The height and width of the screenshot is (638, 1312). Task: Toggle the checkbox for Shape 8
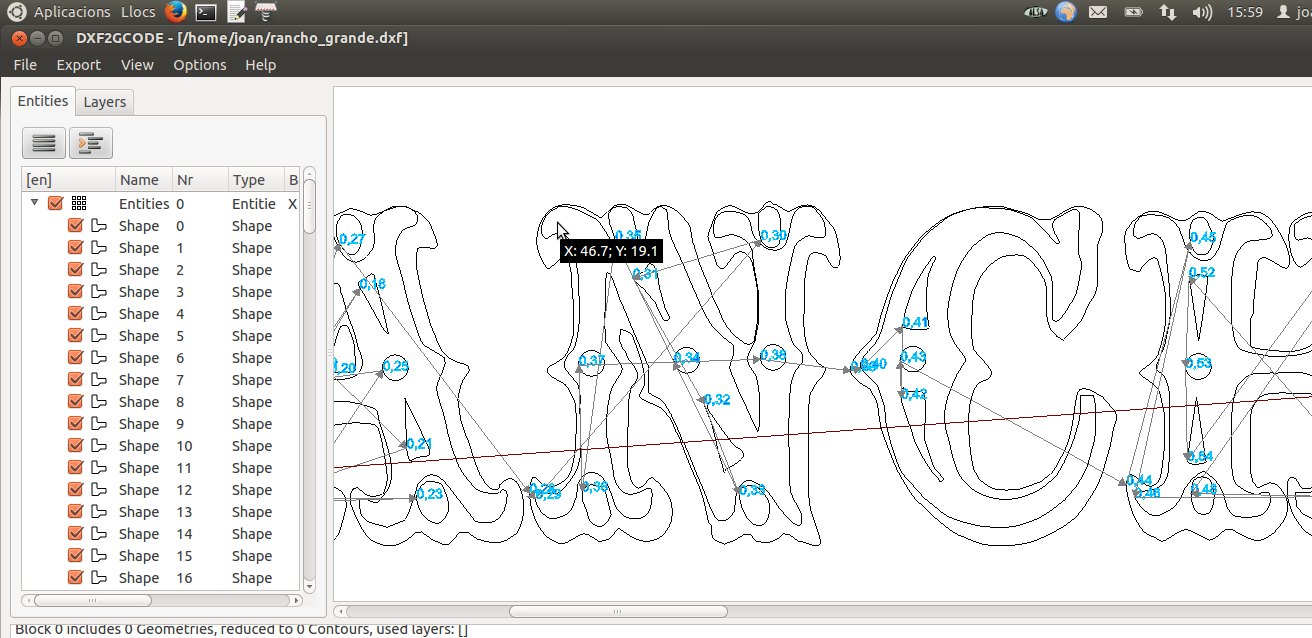(75, 402)
